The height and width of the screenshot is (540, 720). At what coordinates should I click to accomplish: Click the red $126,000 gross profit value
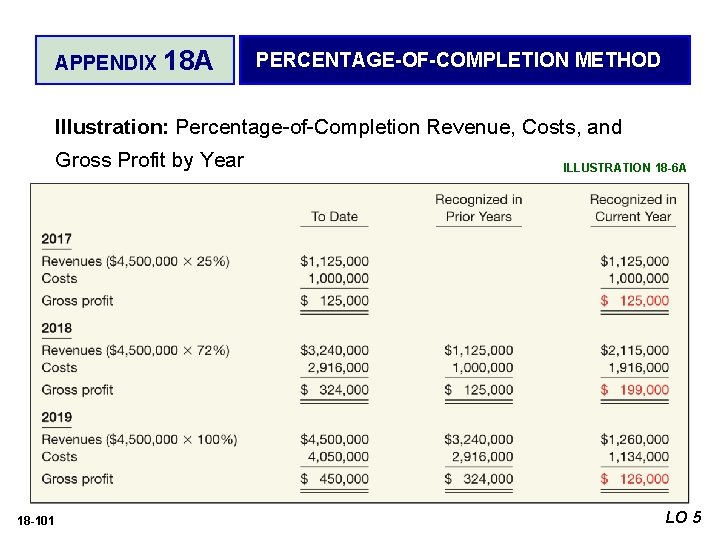coord(635,479)
